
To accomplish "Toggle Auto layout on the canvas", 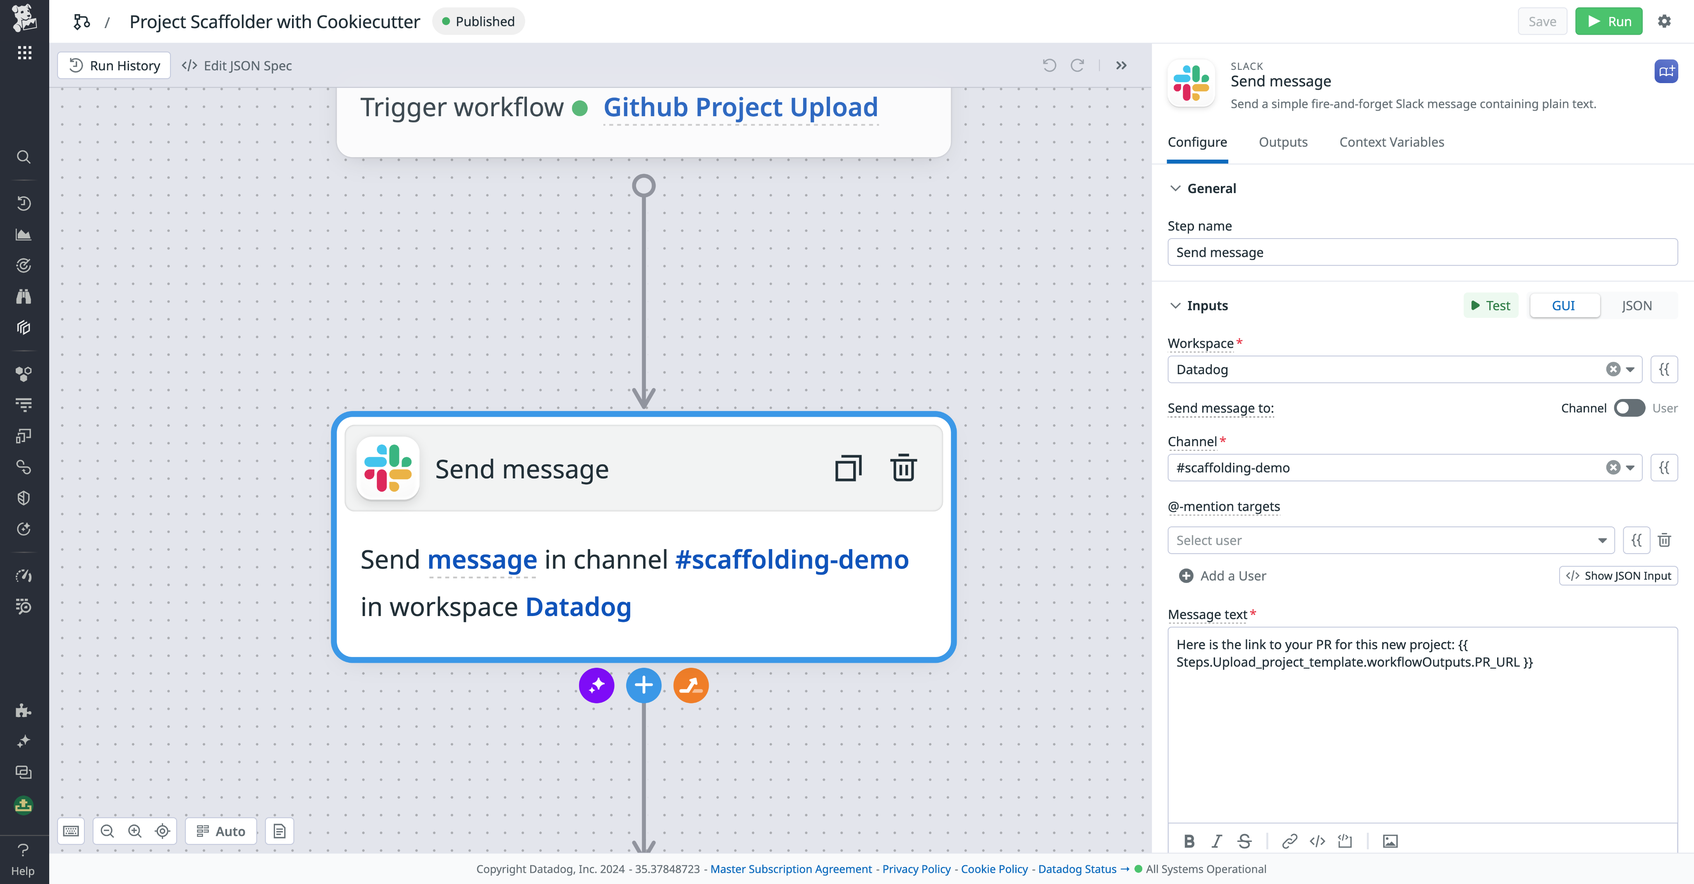I will click(221, 831).
